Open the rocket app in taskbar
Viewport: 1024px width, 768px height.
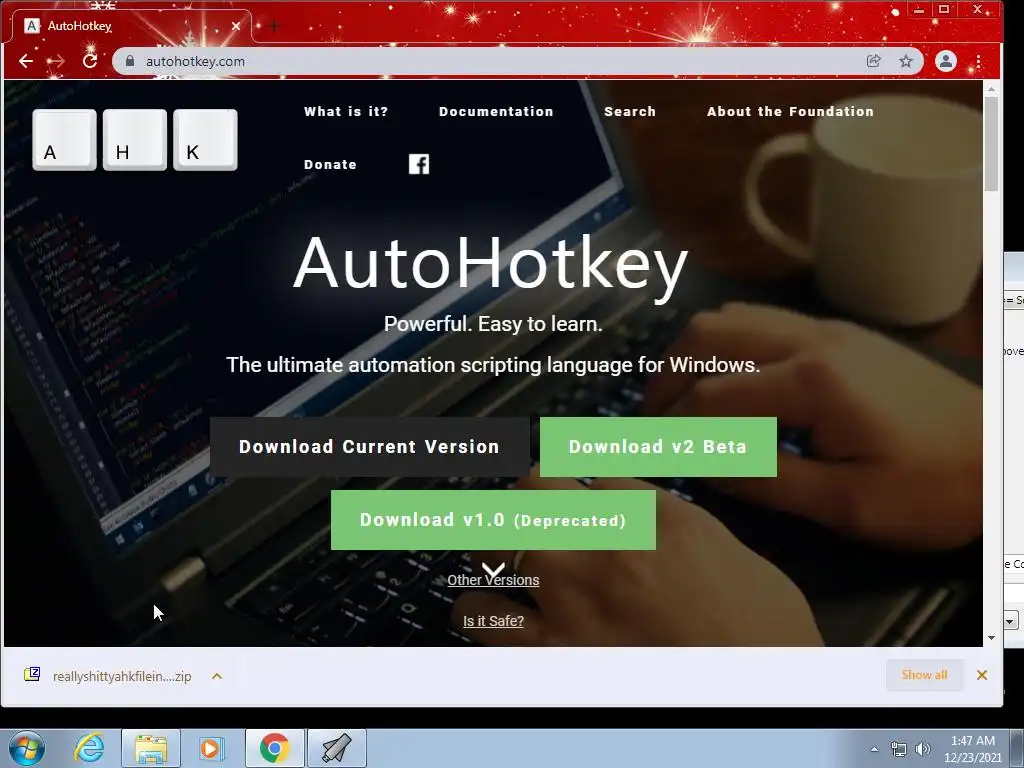tap(337, 748)
